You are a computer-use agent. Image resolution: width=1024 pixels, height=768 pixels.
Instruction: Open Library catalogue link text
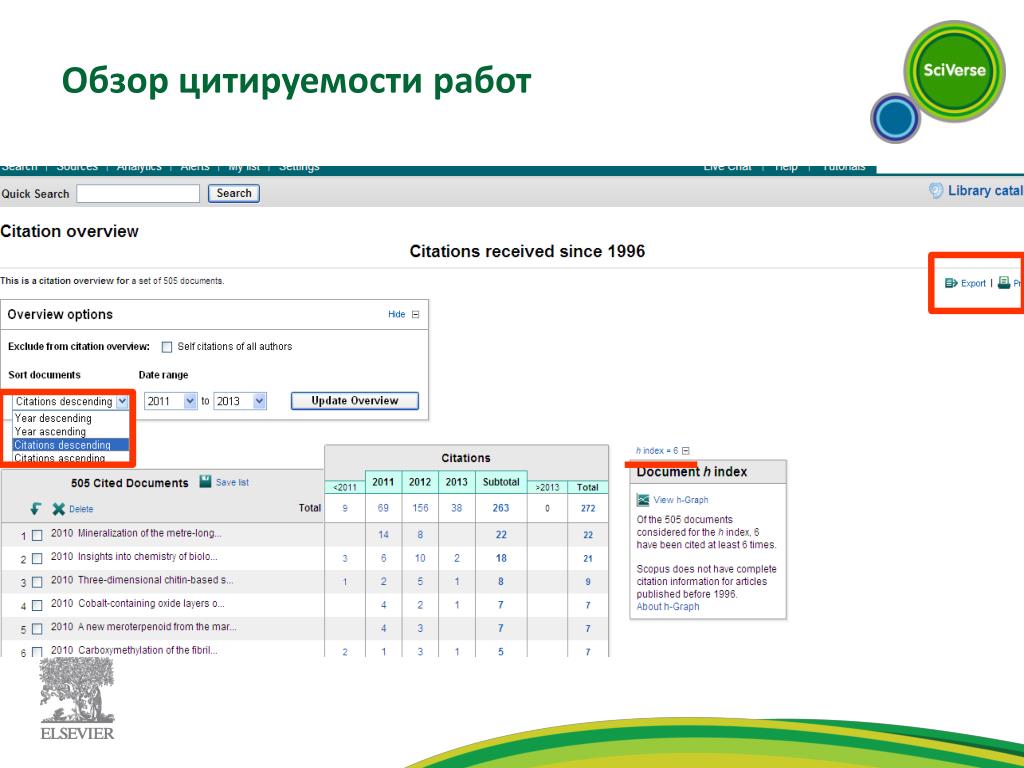click(x=985, y=190)
